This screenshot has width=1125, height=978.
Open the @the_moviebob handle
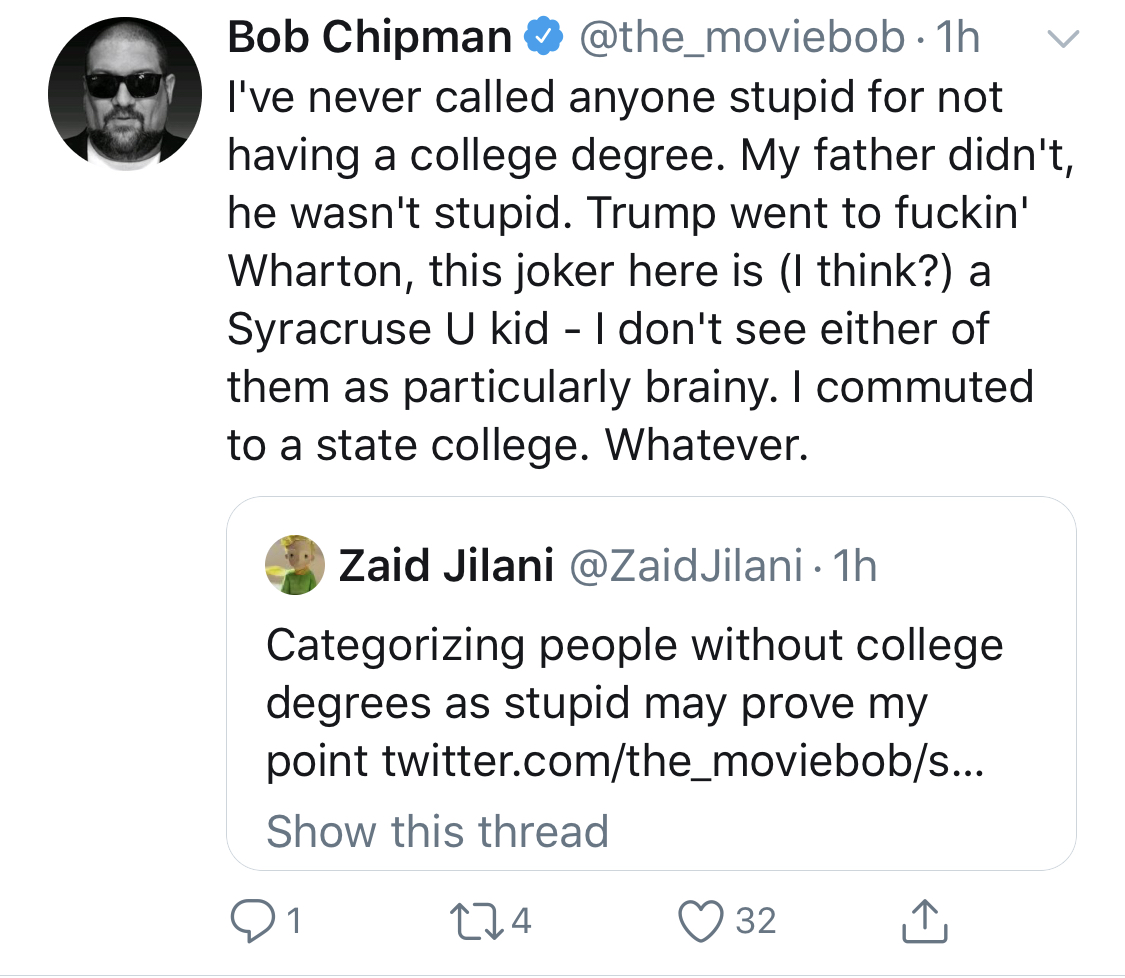tap(742, 37)
